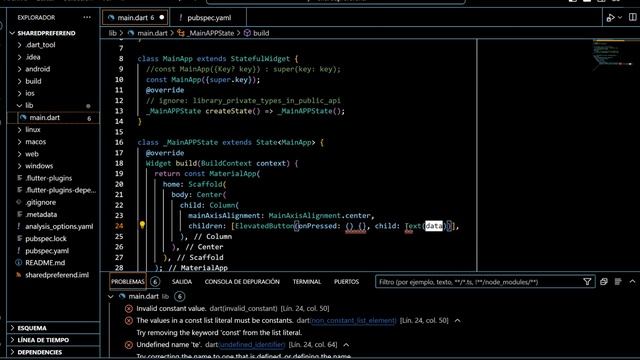Click the chevron up to maximize panel
Viewport: 640px width, 360px height.
pos(632,282)
